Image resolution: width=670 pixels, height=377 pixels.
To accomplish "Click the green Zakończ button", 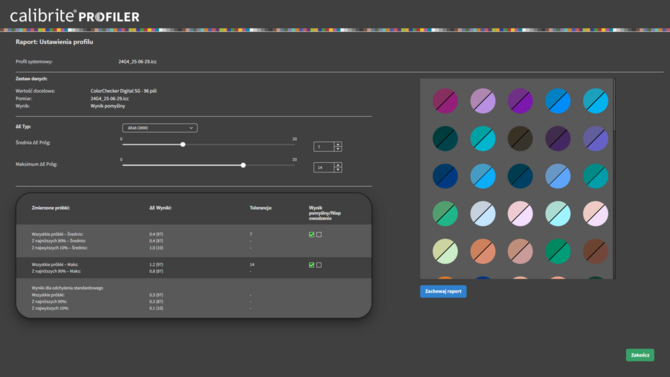I will [640, 355].
